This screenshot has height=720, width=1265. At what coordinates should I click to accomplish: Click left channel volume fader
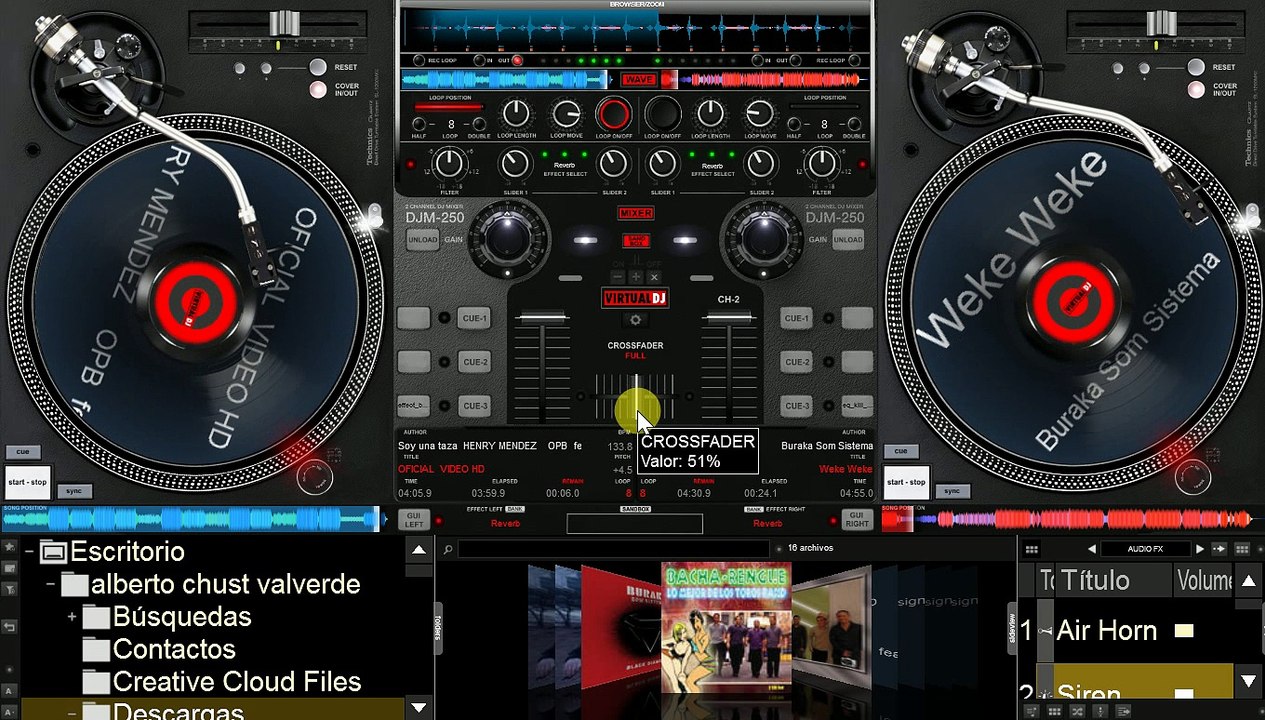pyautogui.click(x=542, y=319)
